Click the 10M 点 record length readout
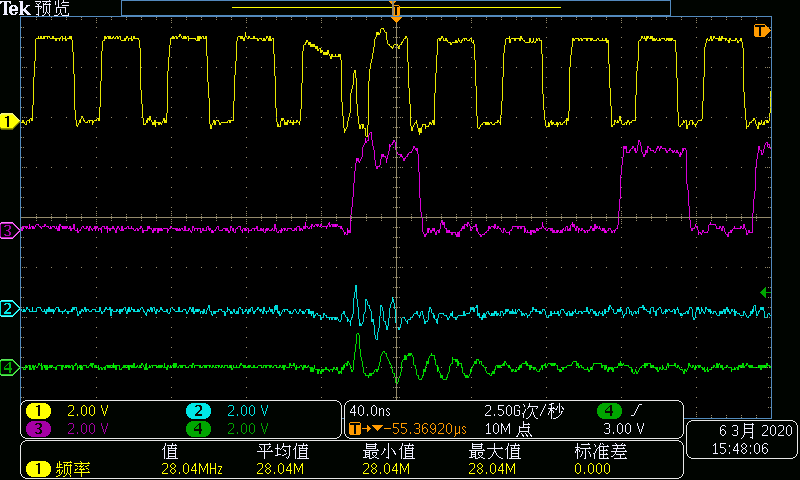 tap(508, 429)
